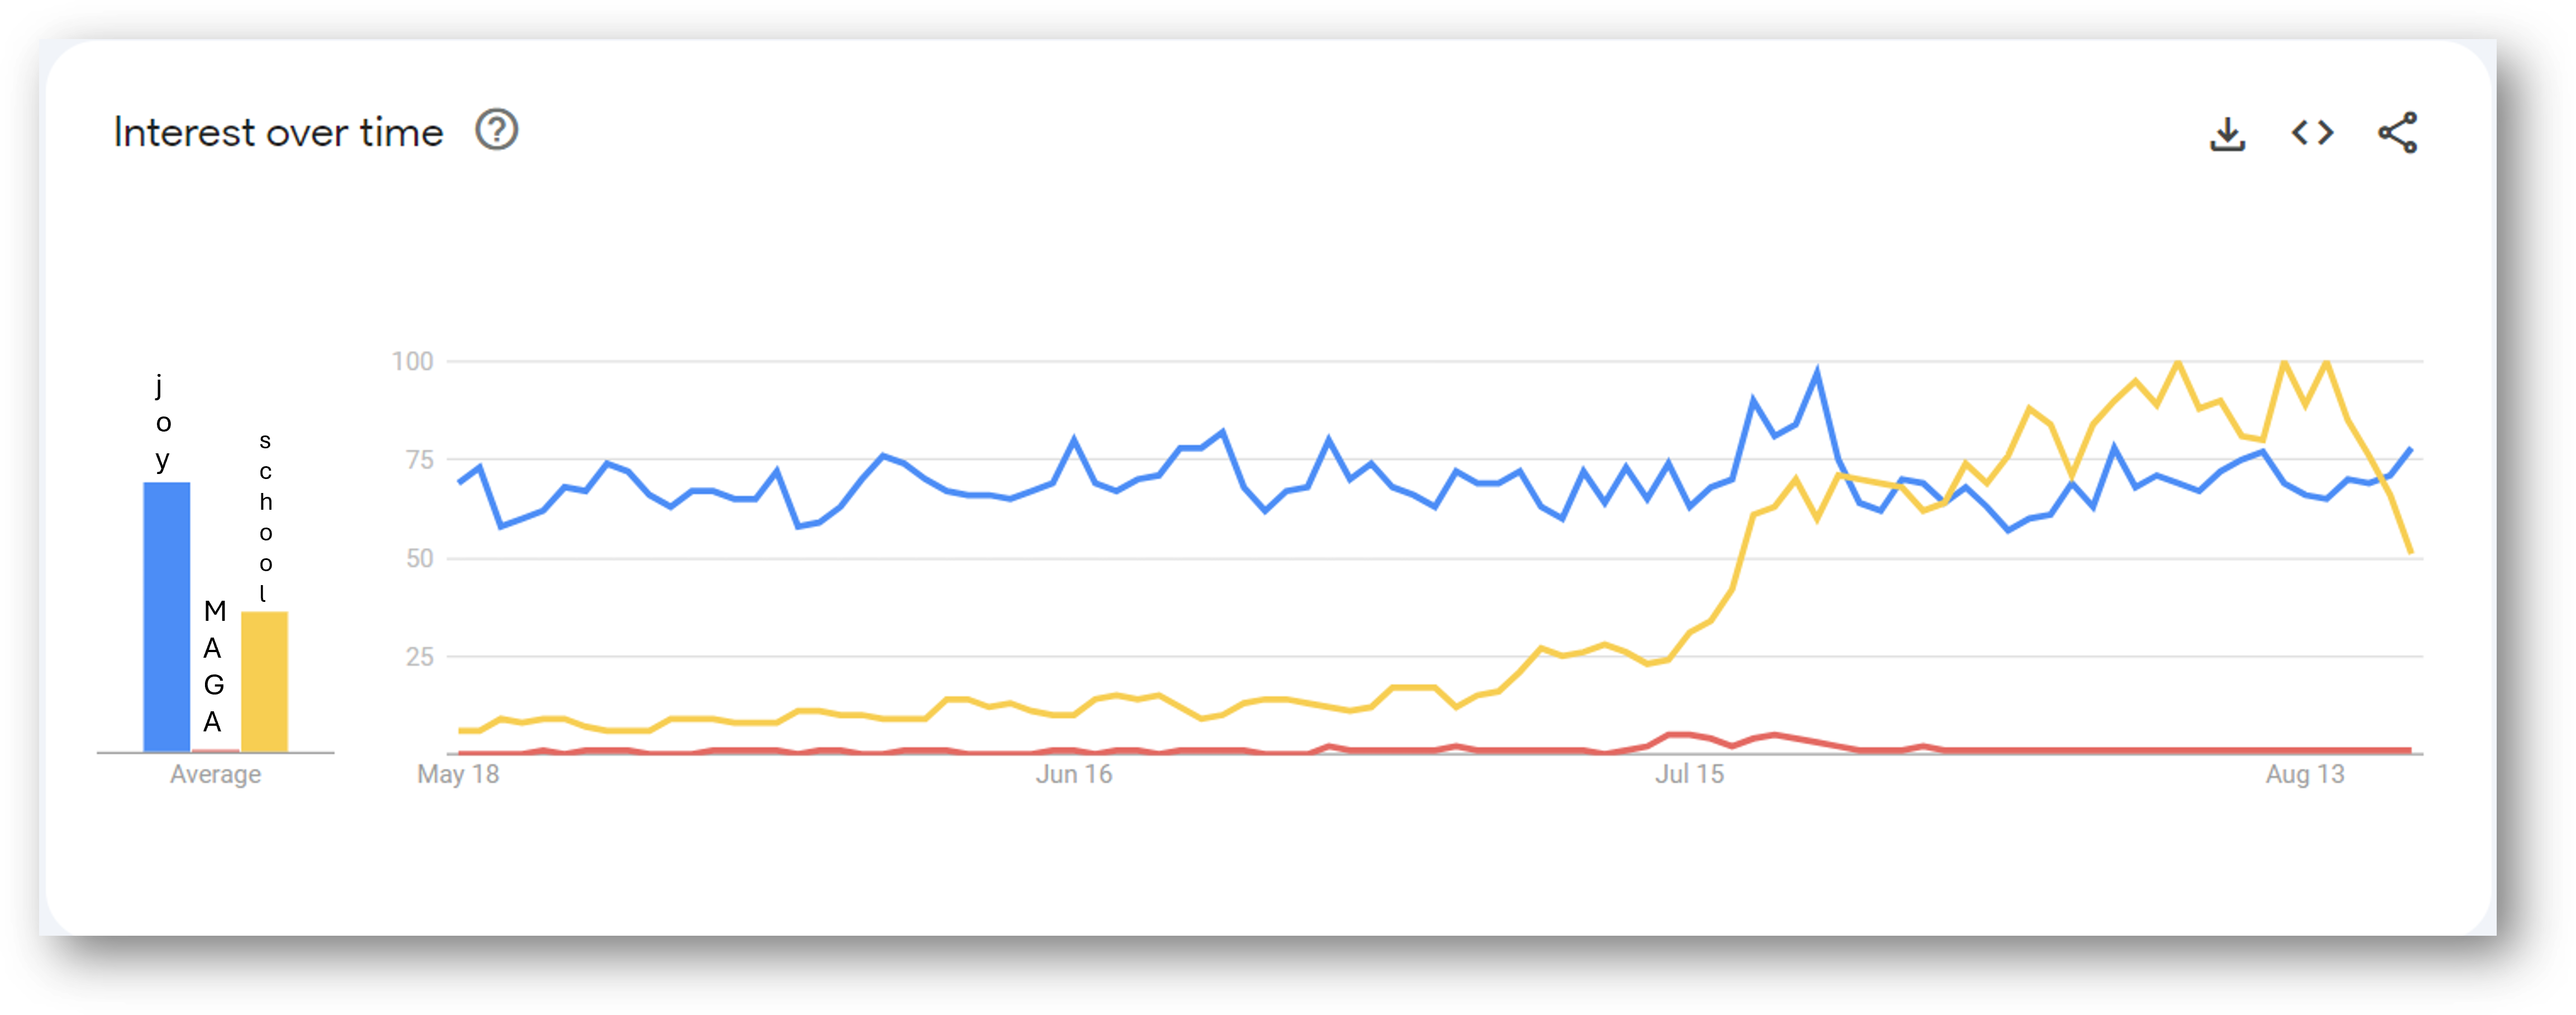Select the yellow school average bar
The height and width of the screenshot is (1015, 2576).
(x=264, y=681)
